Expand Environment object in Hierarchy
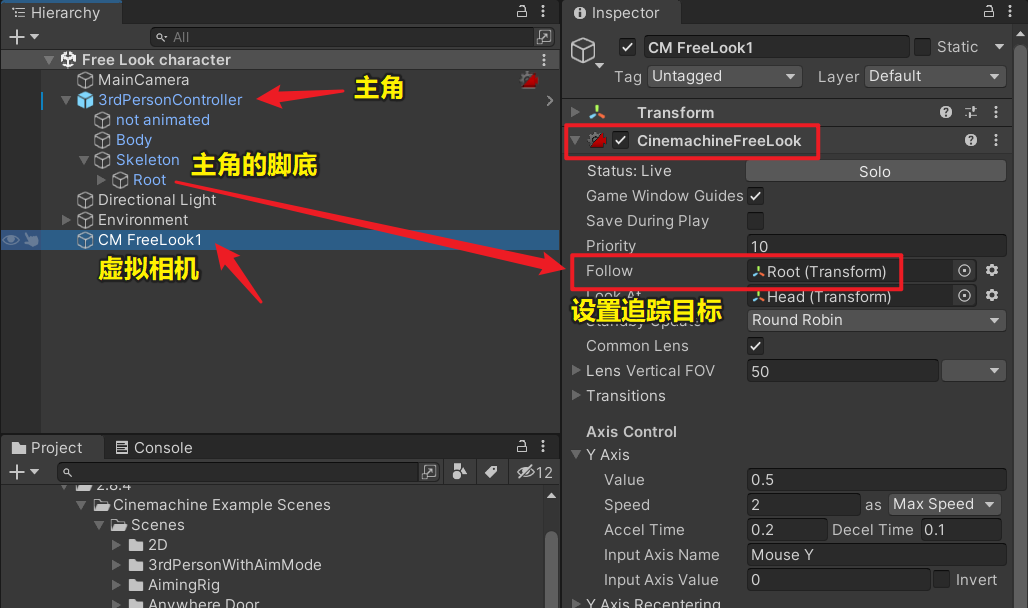Viewport: 1028px width, 608px height. point(66,220)
